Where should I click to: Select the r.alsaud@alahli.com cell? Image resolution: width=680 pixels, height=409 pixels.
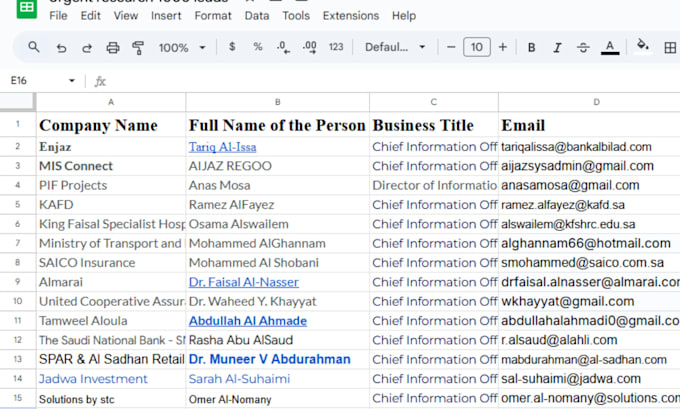(589, 340)
